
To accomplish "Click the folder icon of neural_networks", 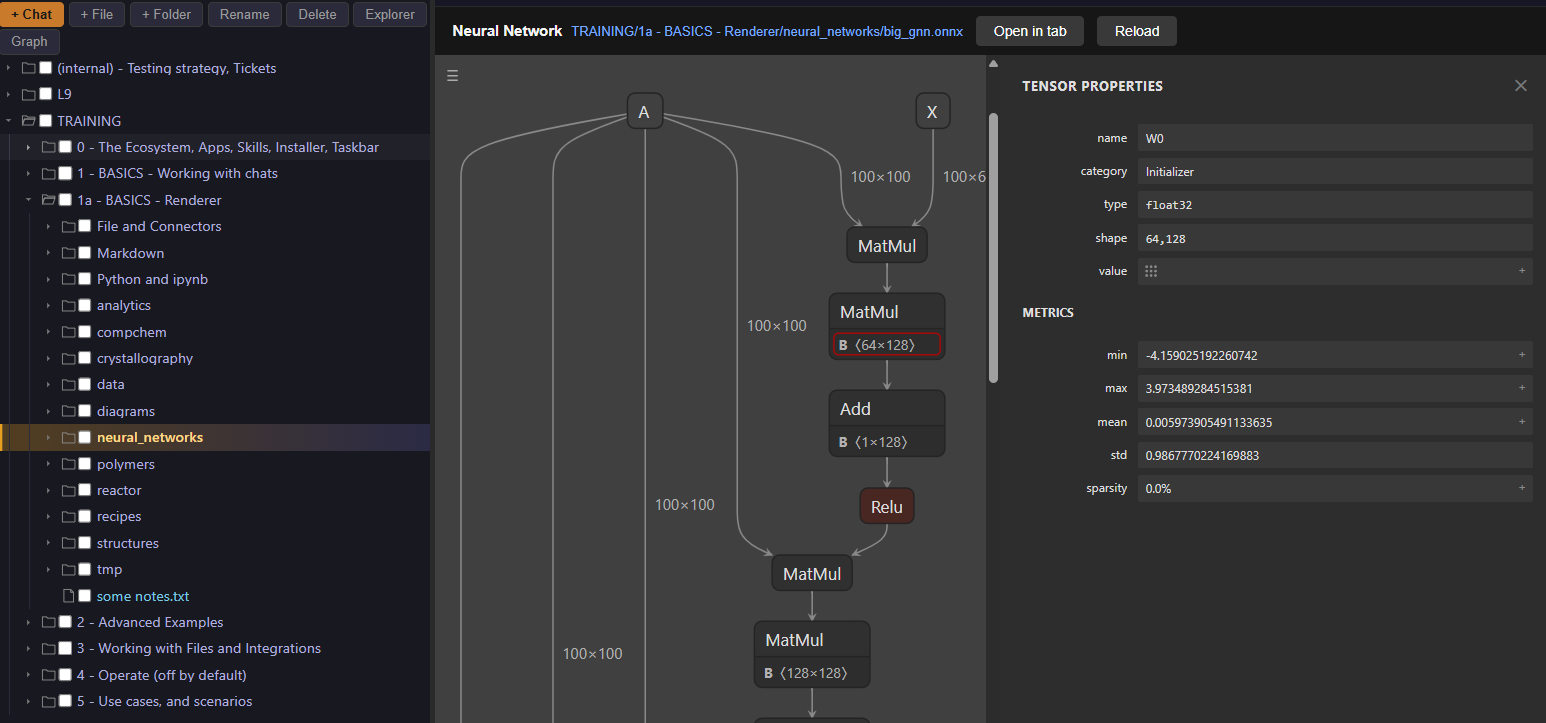I will click(68, 438).
